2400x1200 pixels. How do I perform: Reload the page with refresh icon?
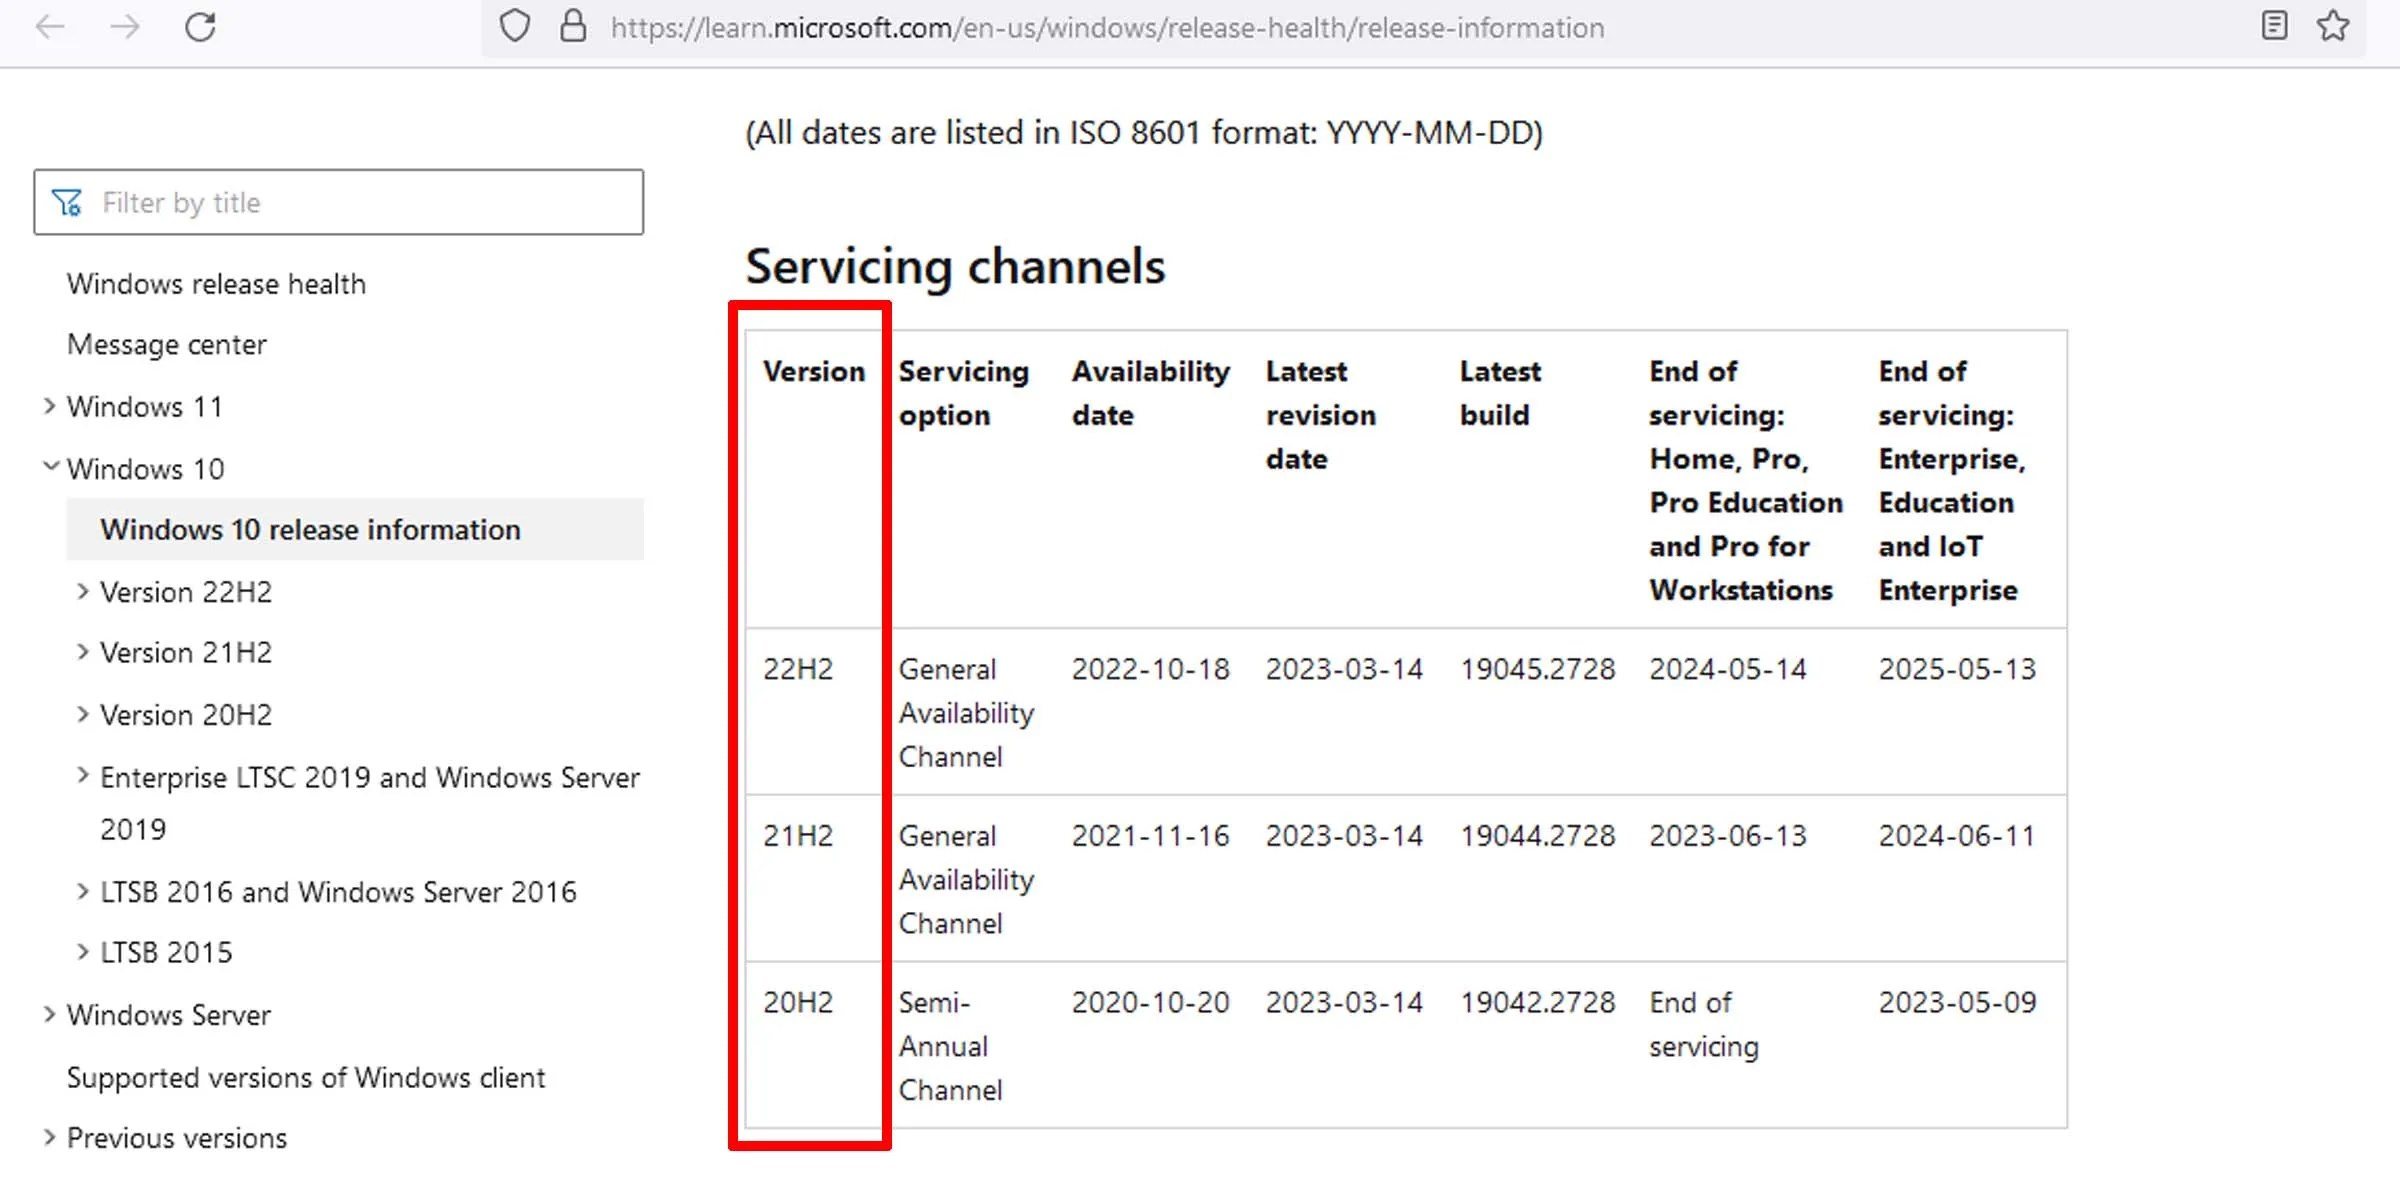click(201, 27)
